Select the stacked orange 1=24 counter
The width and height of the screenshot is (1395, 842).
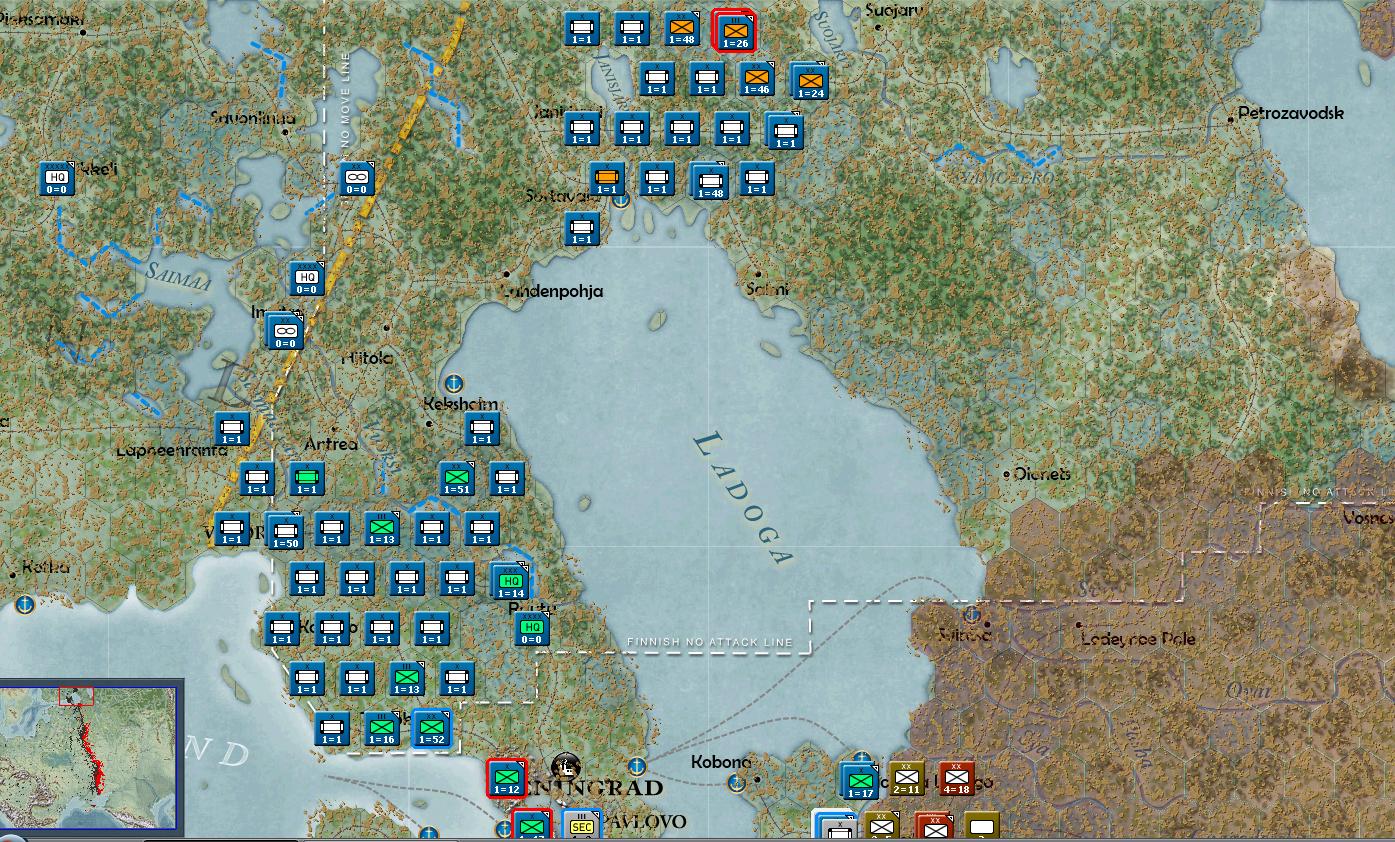810,82
